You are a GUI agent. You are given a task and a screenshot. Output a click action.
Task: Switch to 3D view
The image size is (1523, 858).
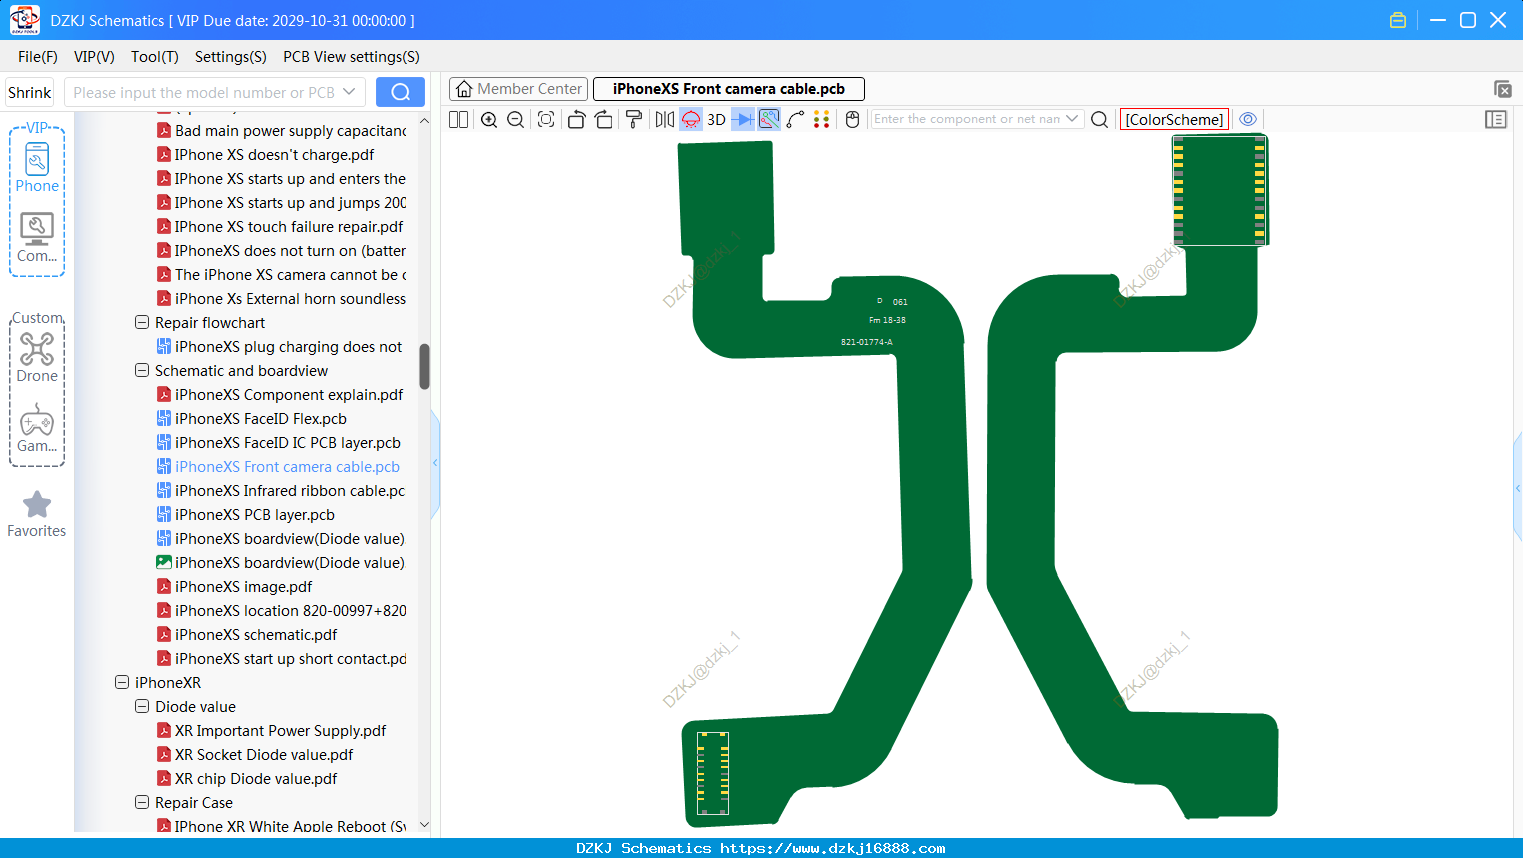click(x=716, y=120)
